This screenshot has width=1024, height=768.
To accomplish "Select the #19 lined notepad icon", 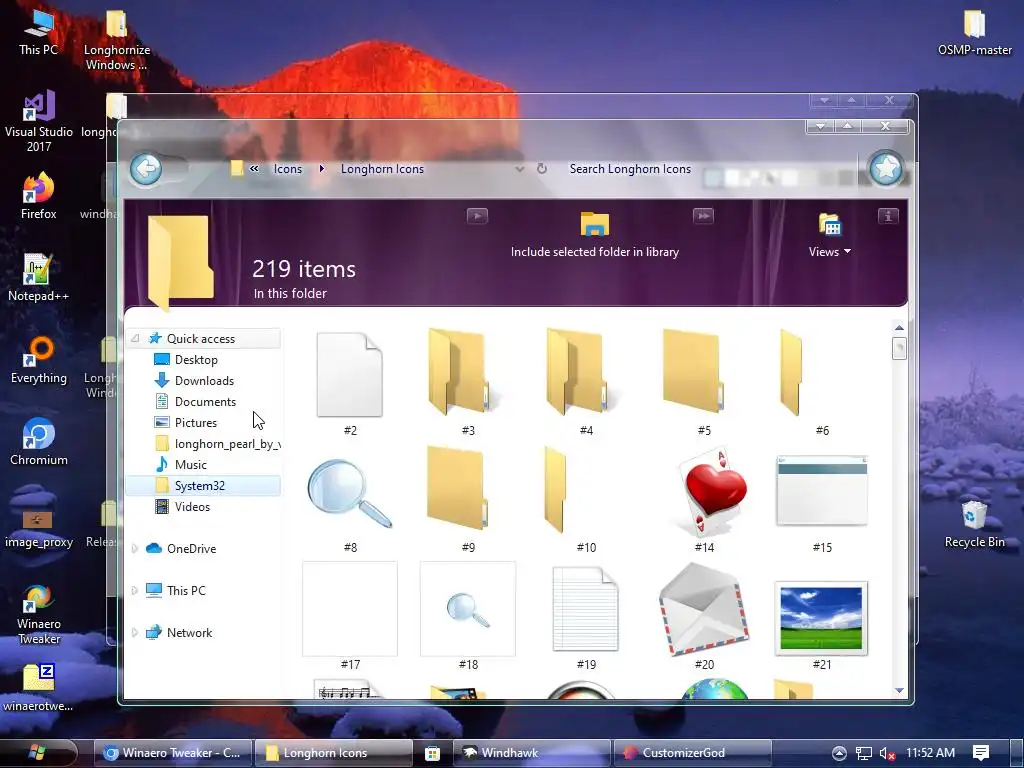I will click(x=585, y=609).
